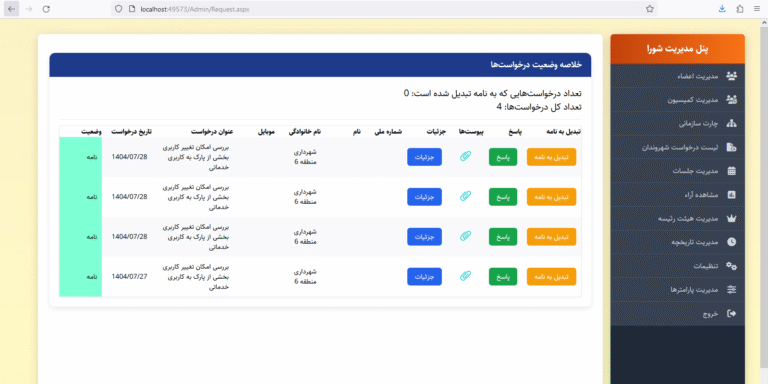The image size is (768, 384).
Task: Open blue جزئیات button in the first row
Action: coord(424,157)
